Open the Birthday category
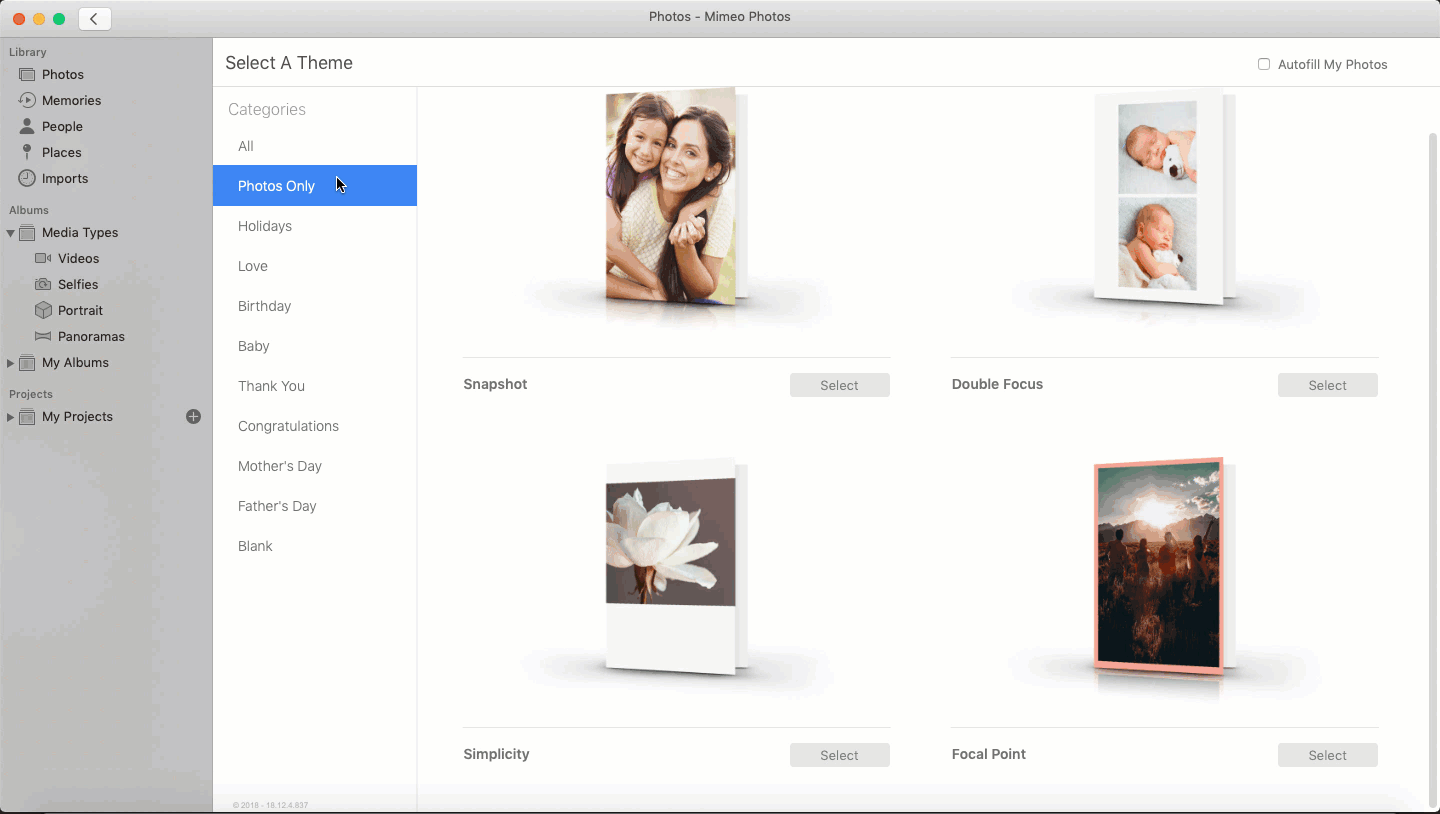Image resolution: width=1440 pixels, height=814 pixels. tap(315, 306)
